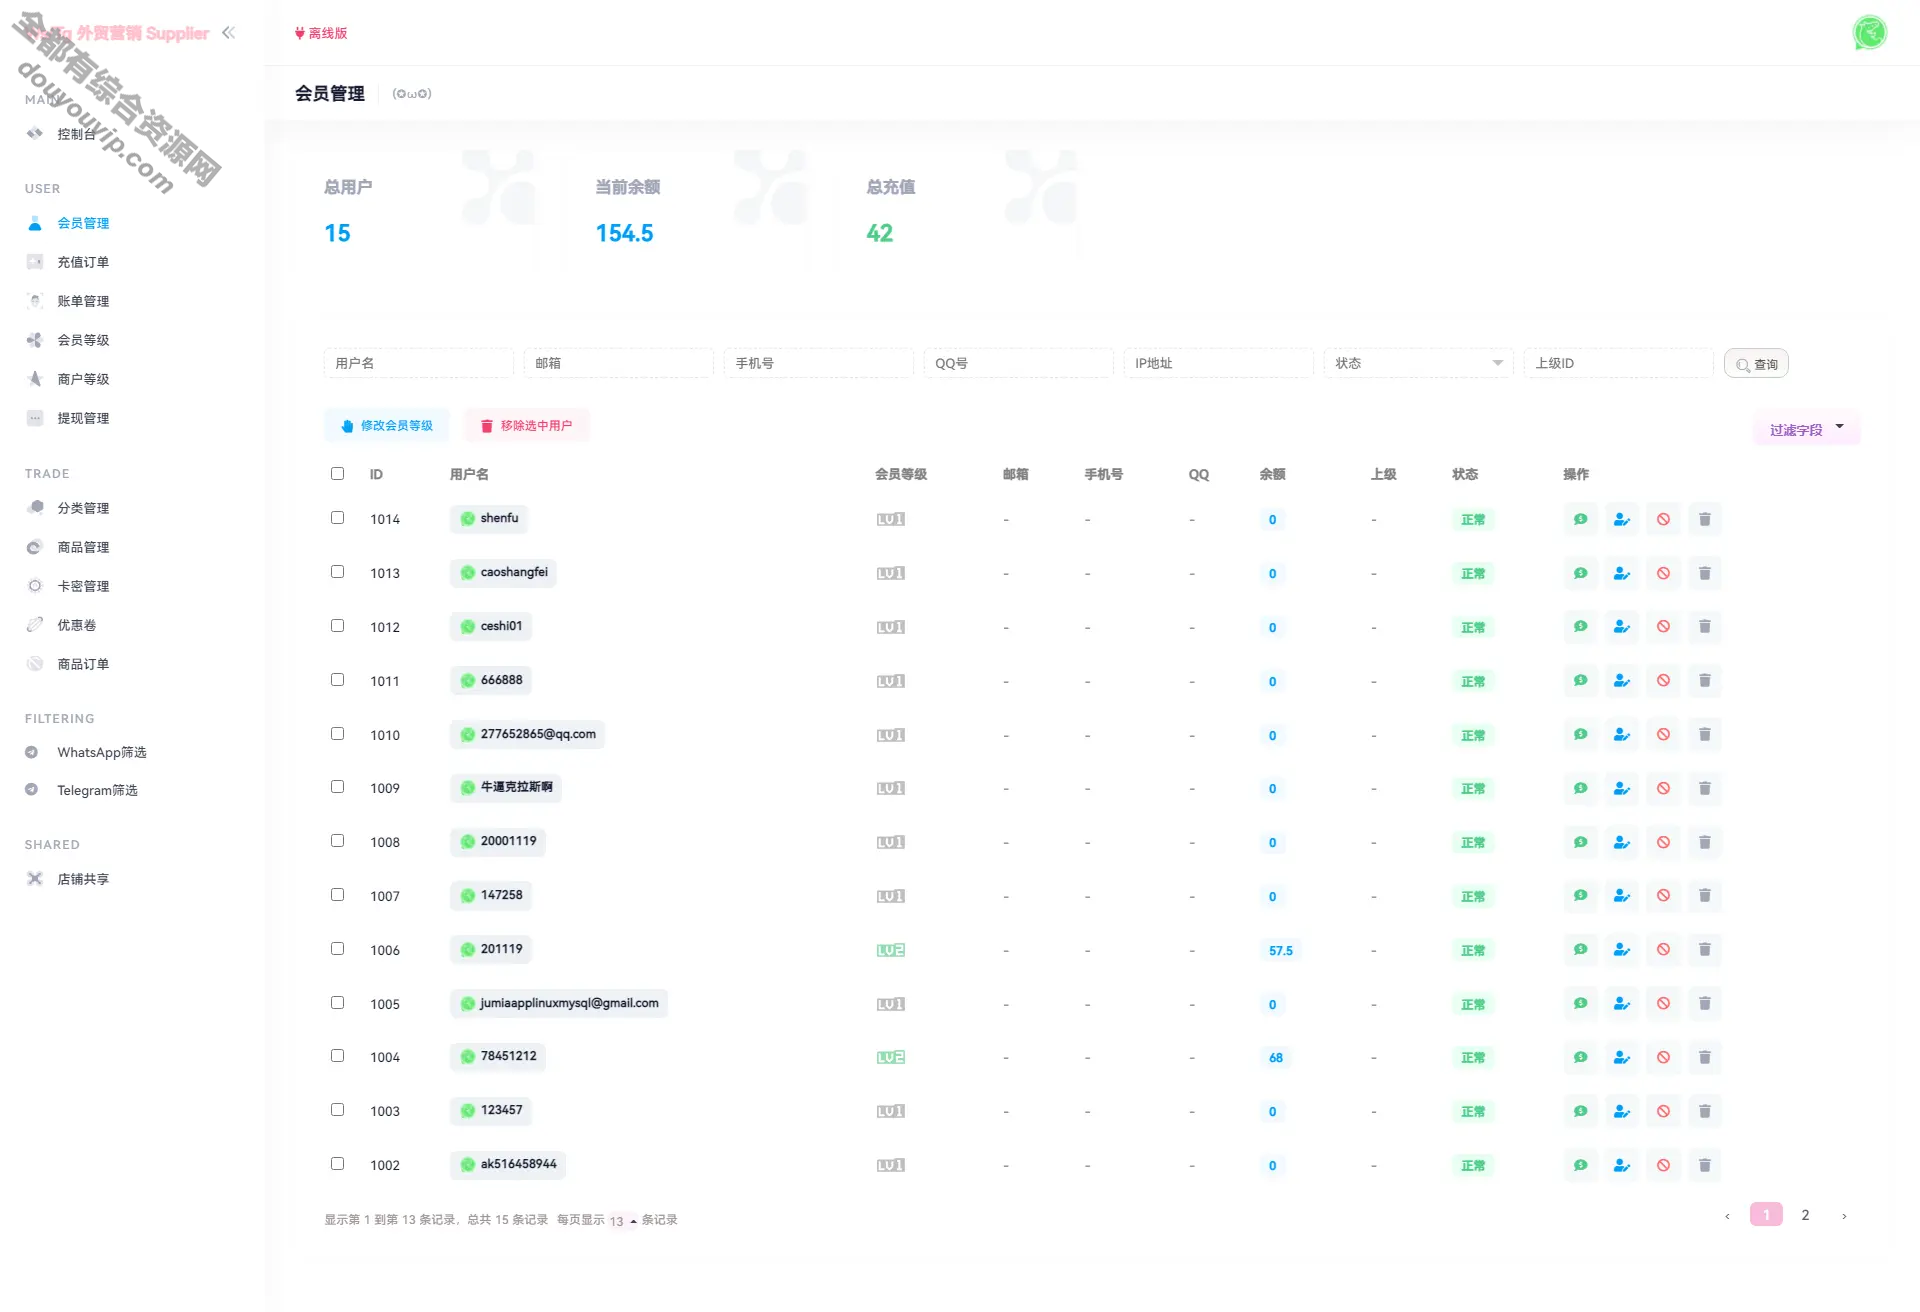The height and width of the screenshot is (1312, 1920).
Task: Click into the 上级ID filter field
Action: (1618, 363)
